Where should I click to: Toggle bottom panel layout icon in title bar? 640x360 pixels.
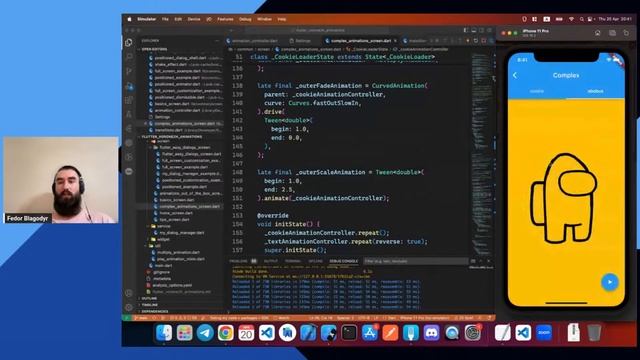click(x=473, y=30)
